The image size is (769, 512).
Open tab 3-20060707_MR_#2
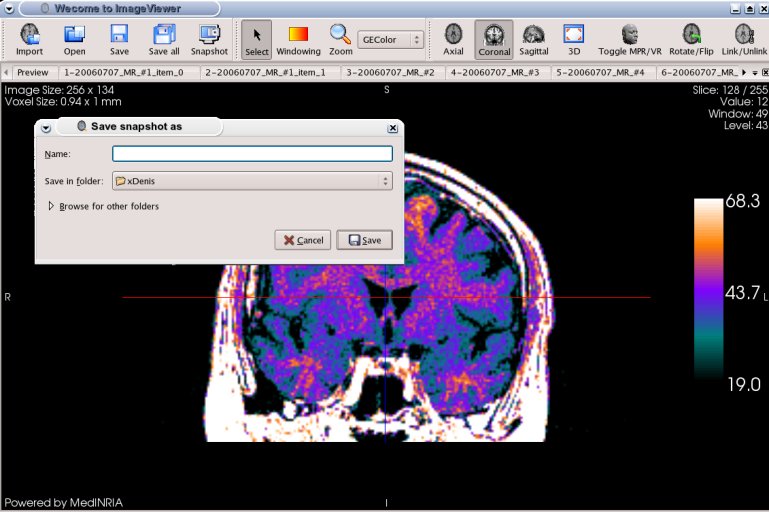click(x=391, y=73)
